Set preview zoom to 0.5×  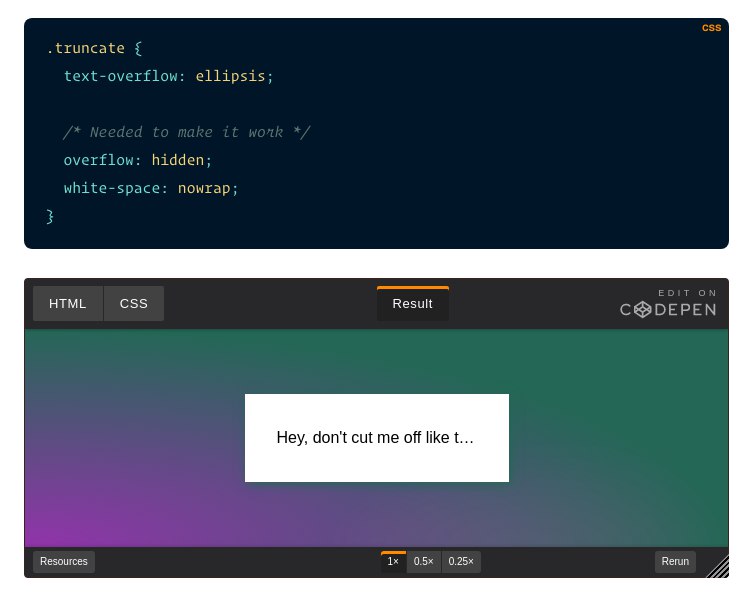pos(423,562)
